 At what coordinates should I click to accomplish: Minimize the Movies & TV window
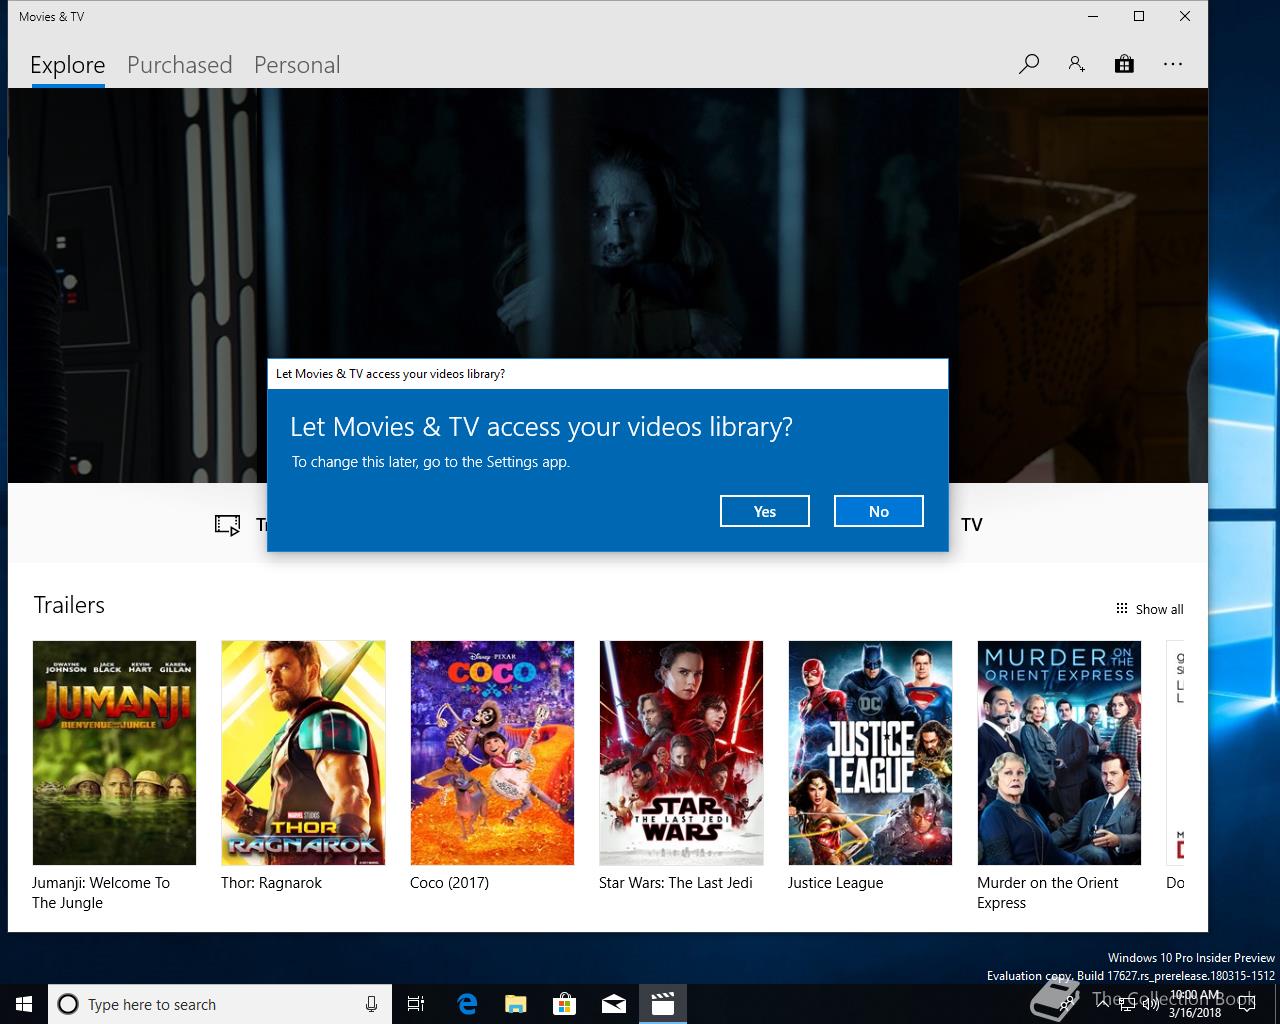1093,16
